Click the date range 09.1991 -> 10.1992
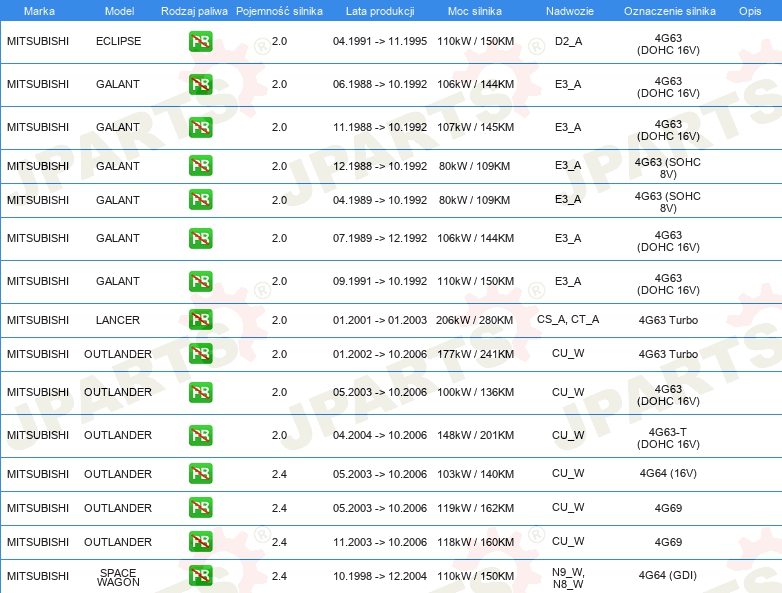 380,281
